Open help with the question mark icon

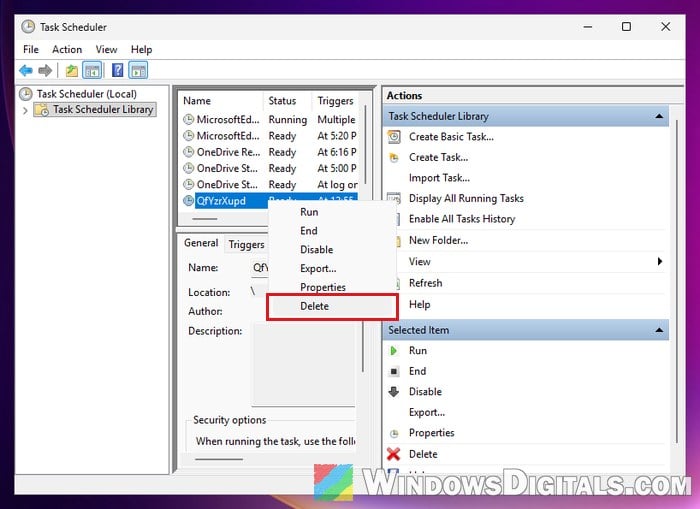(117, 71)
